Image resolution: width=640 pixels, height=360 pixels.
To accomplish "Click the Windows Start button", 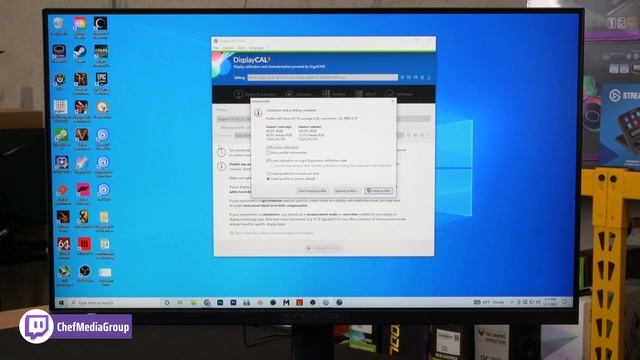I will [62, 302].
